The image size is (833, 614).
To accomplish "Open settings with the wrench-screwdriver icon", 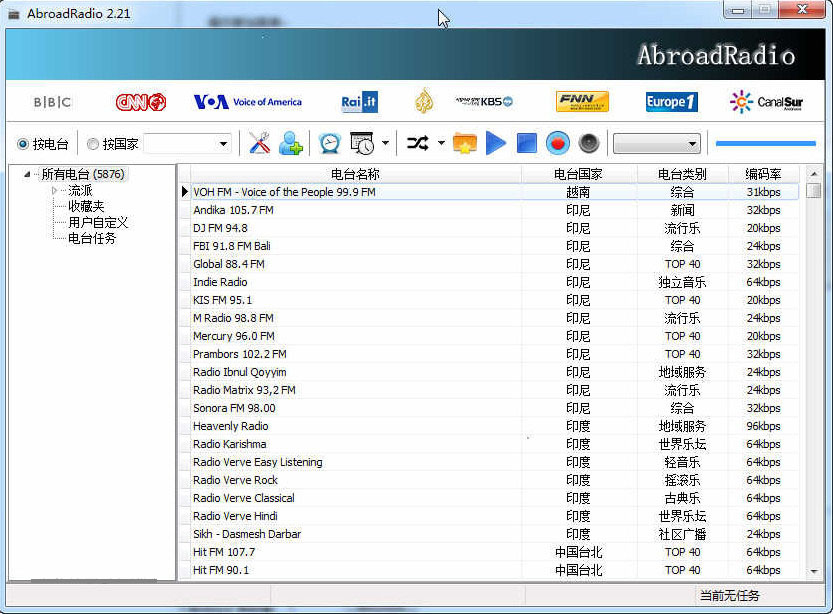I will (x=260, y=144).
